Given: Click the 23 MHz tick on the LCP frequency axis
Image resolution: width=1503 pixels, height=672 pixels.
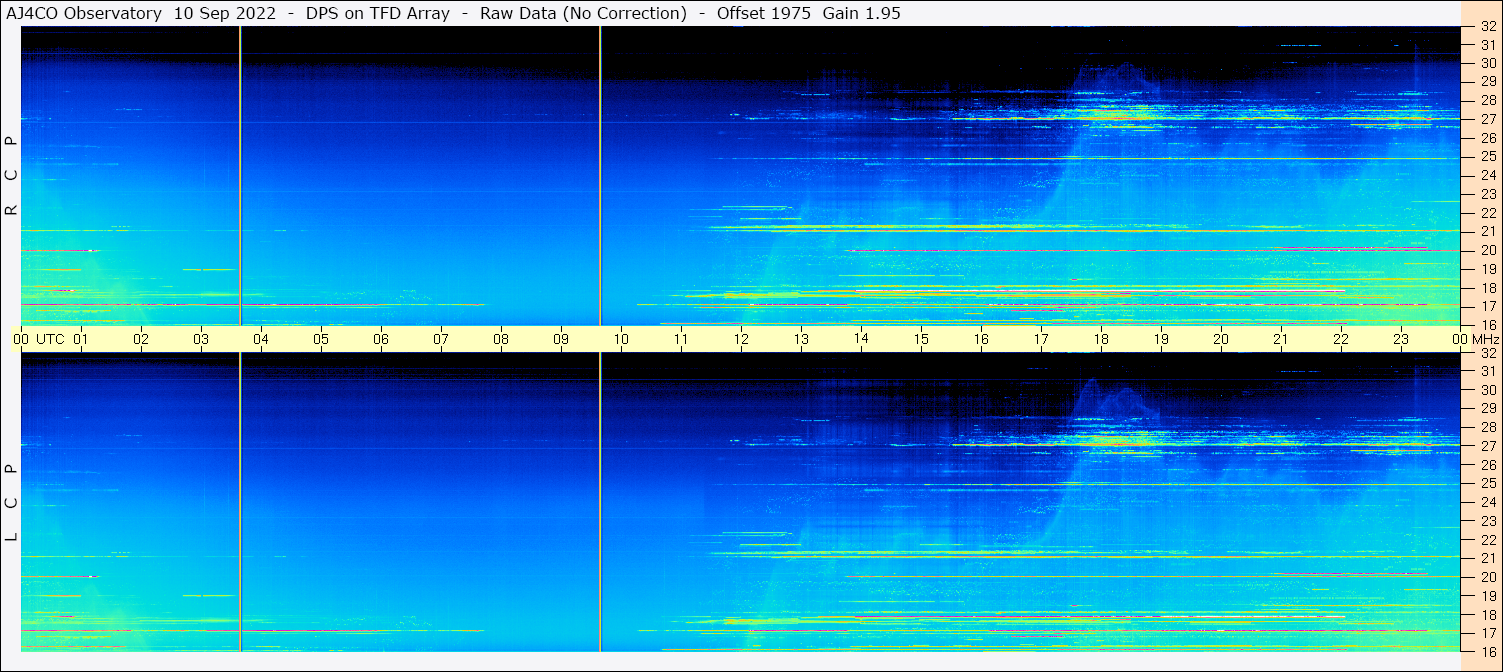Looking at the screenshot, I should tap(1488, 521).
